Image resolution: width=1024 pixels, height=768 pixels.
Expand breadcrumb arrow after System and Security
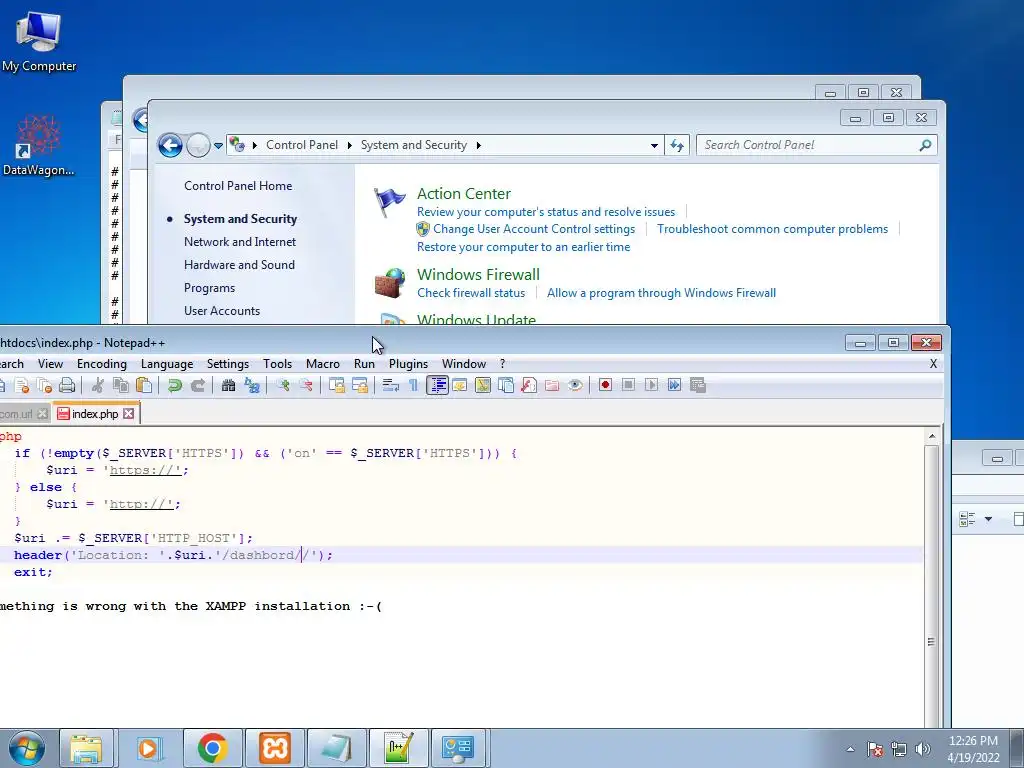pyautogui.click(x=478, y=145)
